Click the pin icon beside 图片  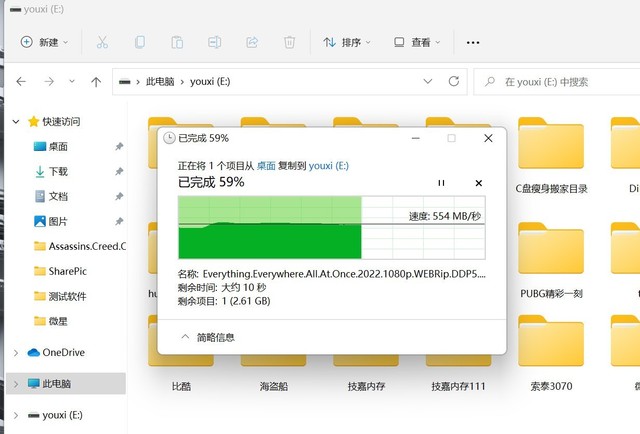[x=119, y=221]
